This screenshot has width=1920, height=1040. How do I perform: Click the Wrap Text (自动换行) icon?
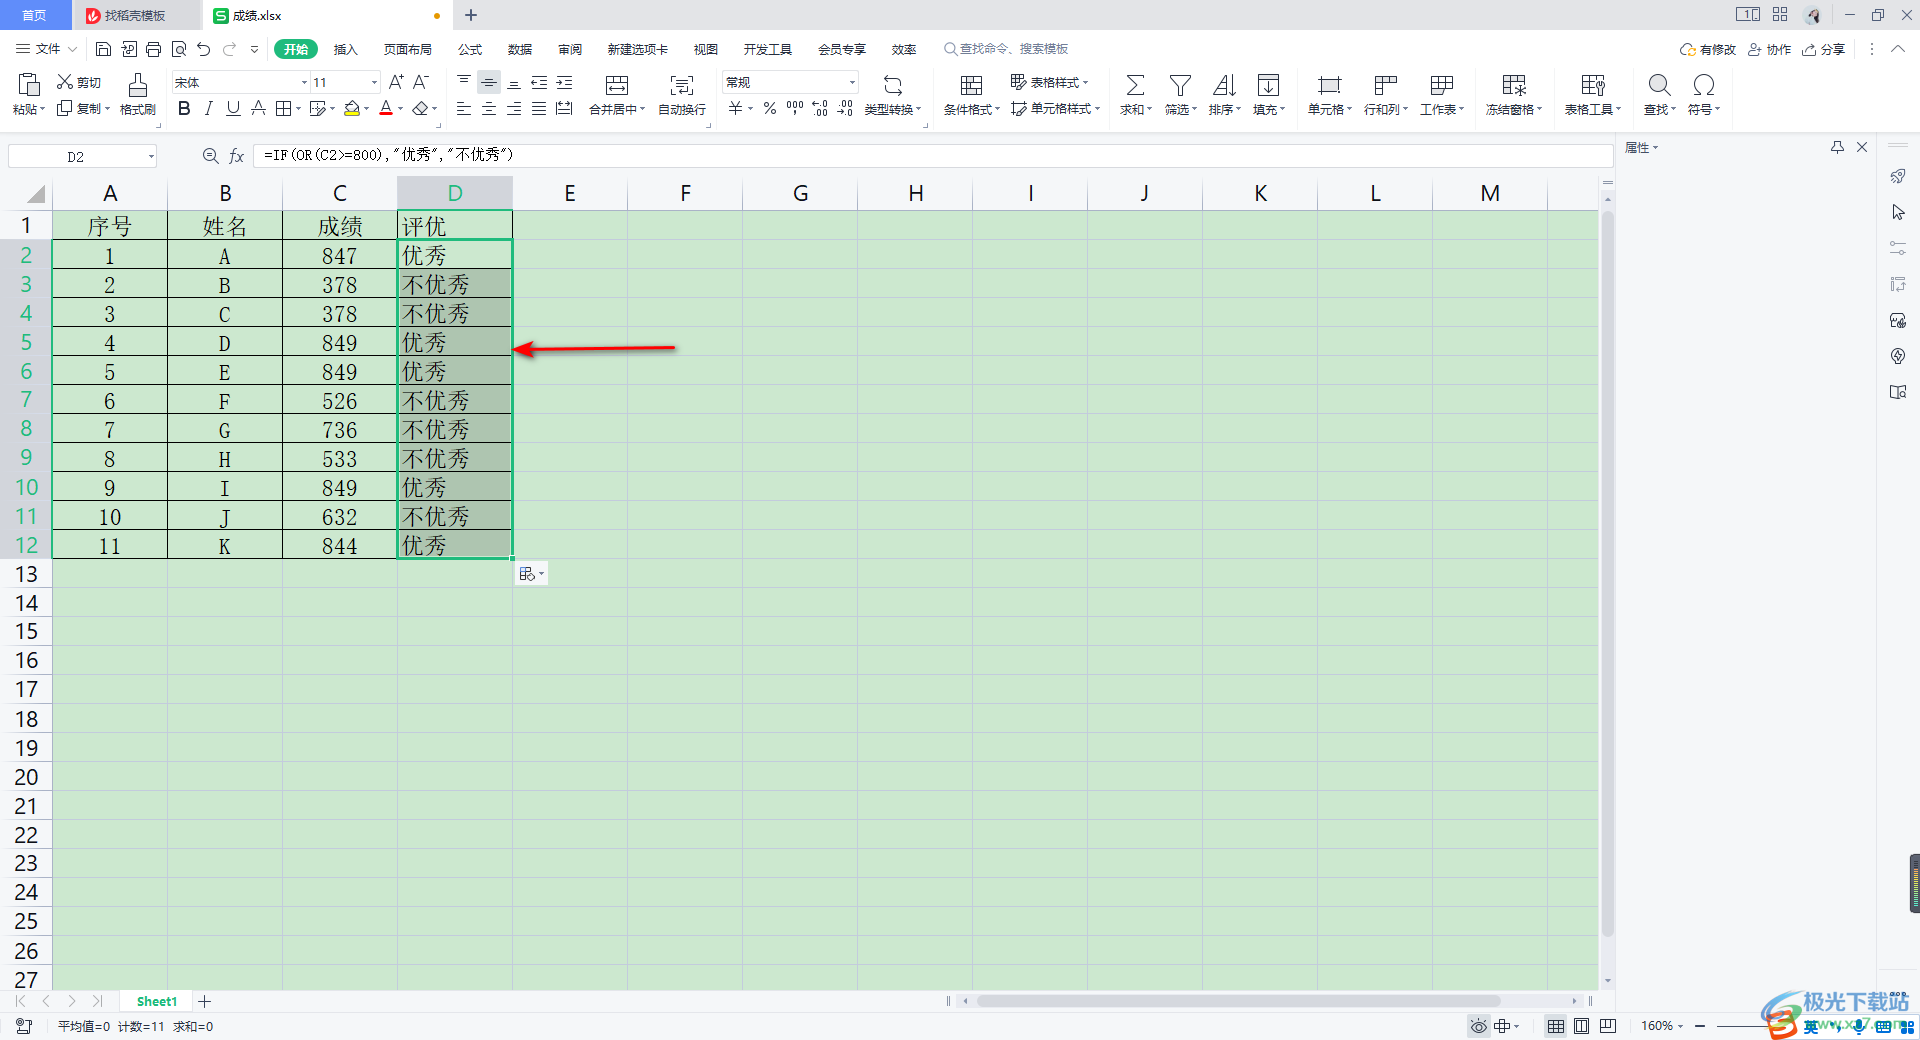681,85
